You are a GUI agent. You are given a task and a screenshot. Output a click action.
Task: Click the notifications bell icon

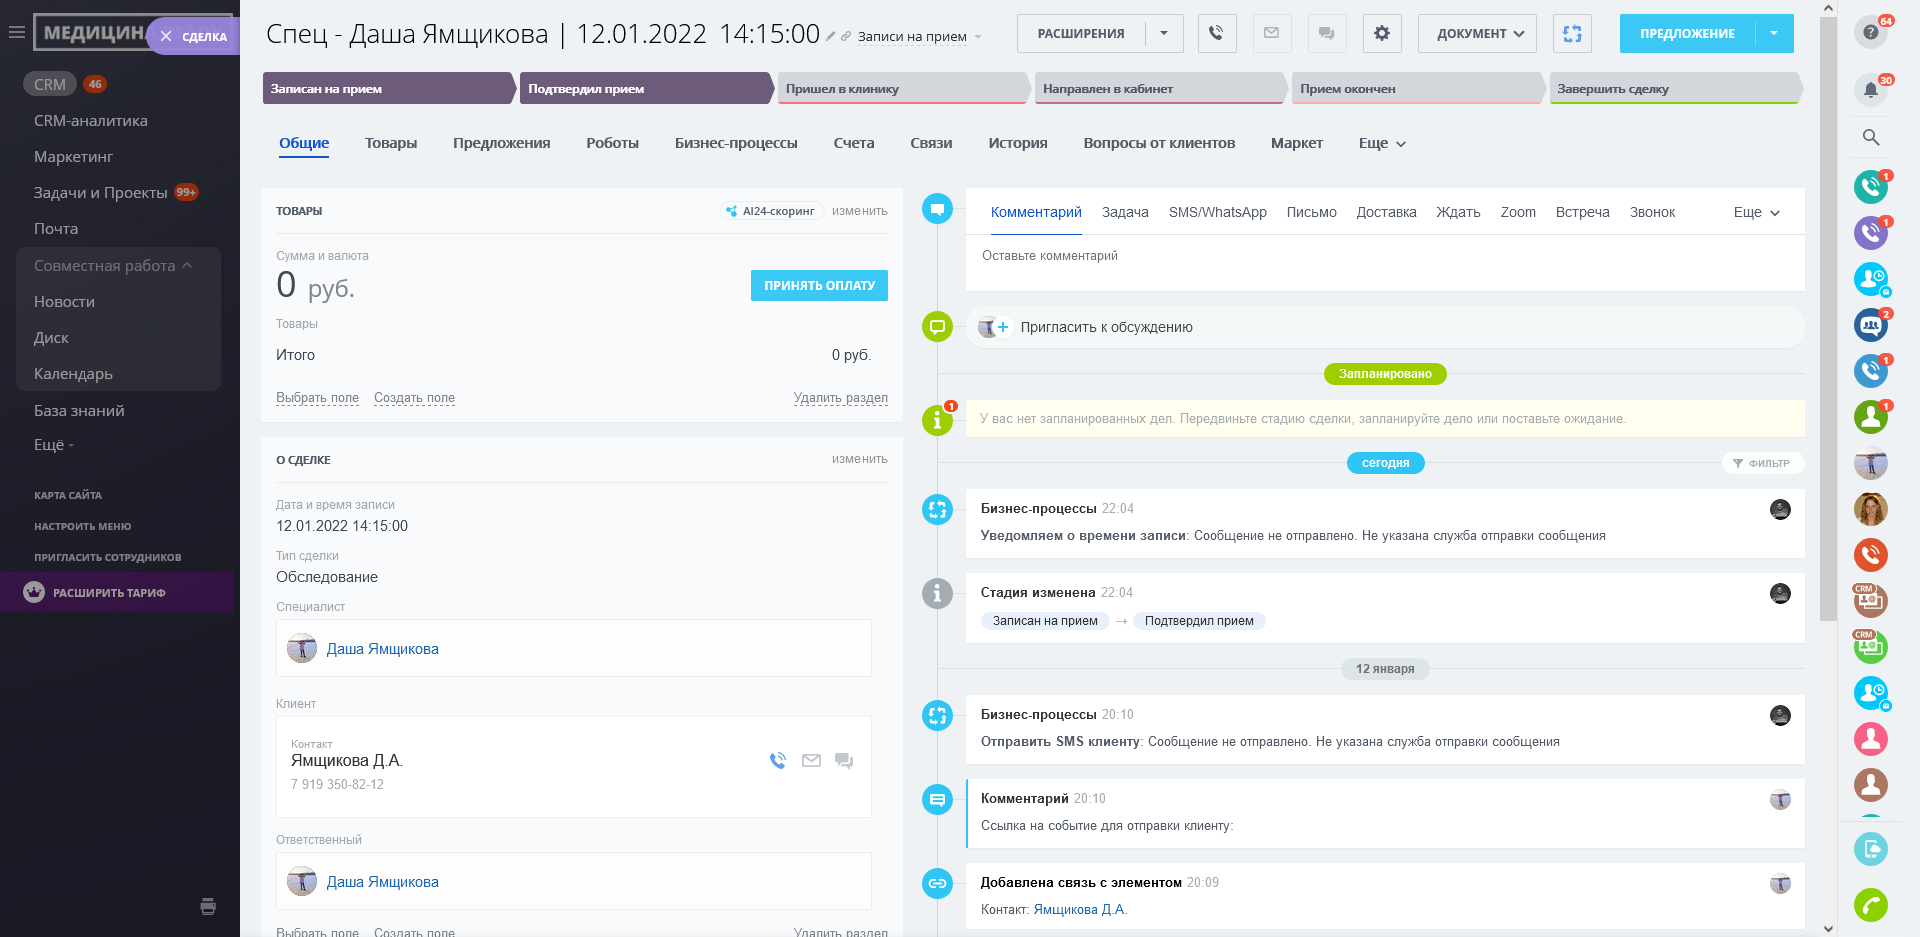click(x=1870, y=91)
